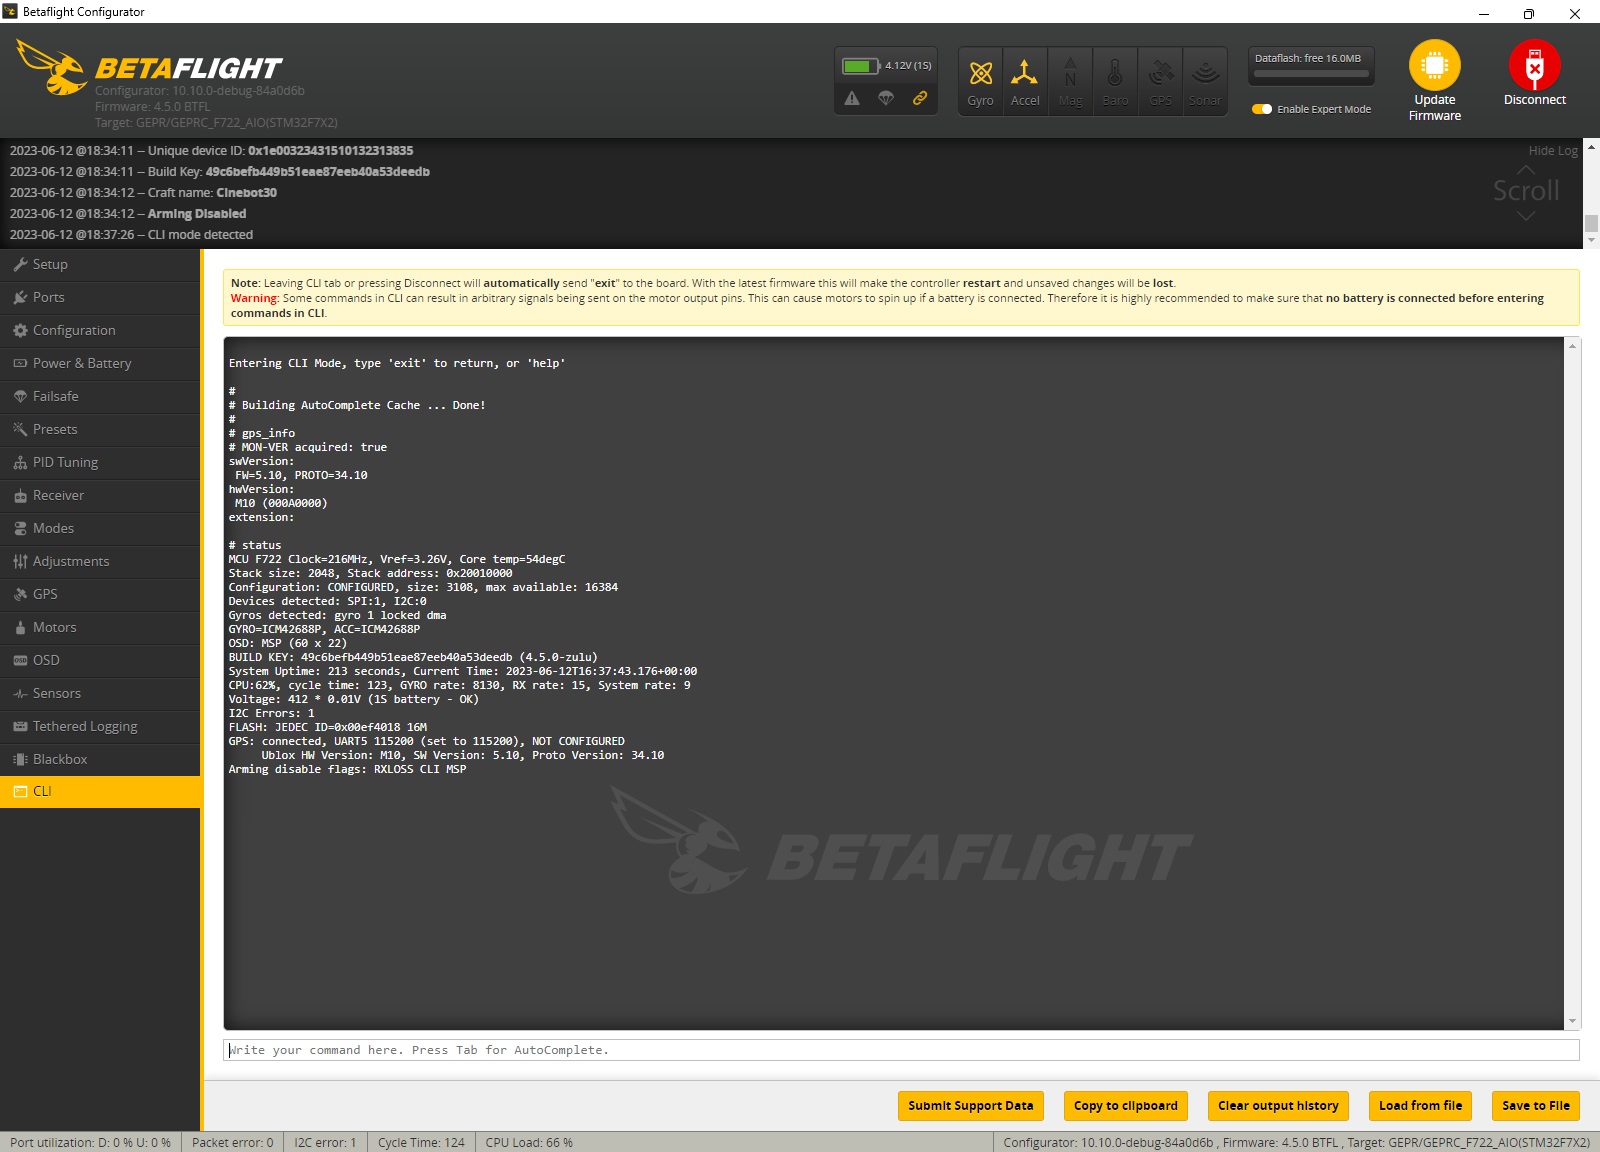Select the Gyro sensor icon
Viewport: 1600px width, 1152px height.
[x=979, y=80]
